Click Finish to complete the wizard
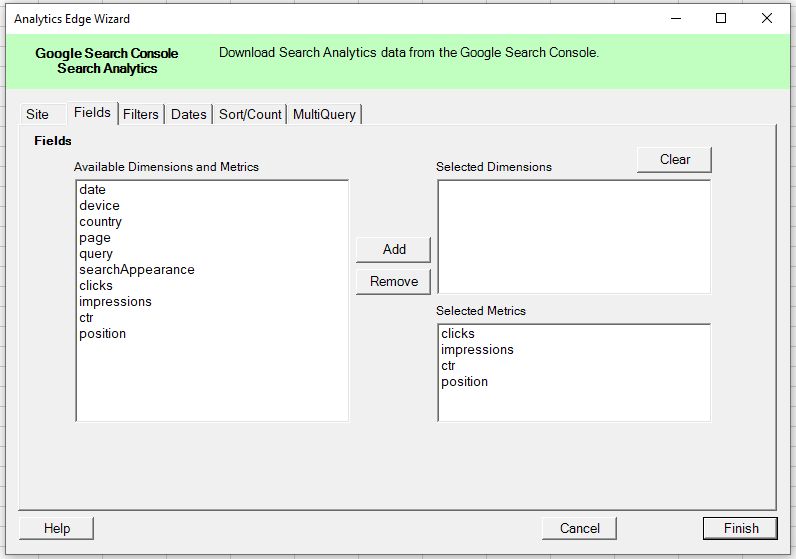This screenshot has width=796, height=559. point(741,528)
